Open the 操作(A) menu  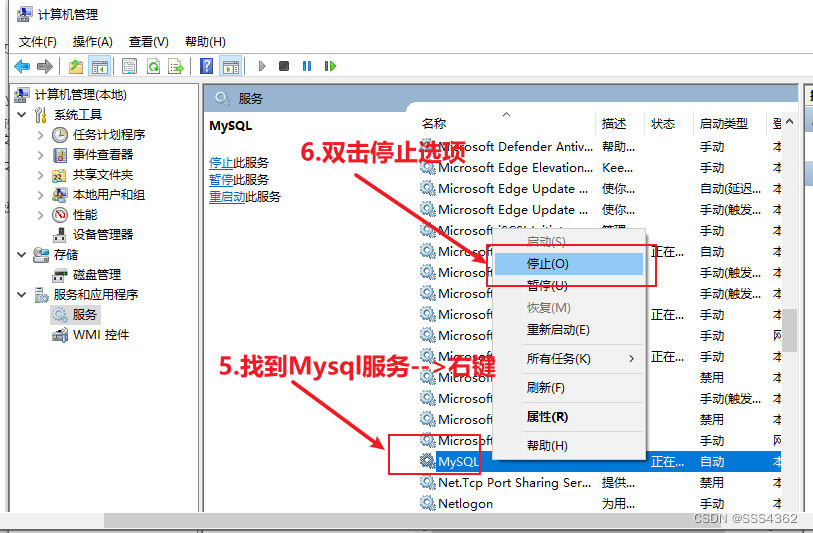click(92, 41)
